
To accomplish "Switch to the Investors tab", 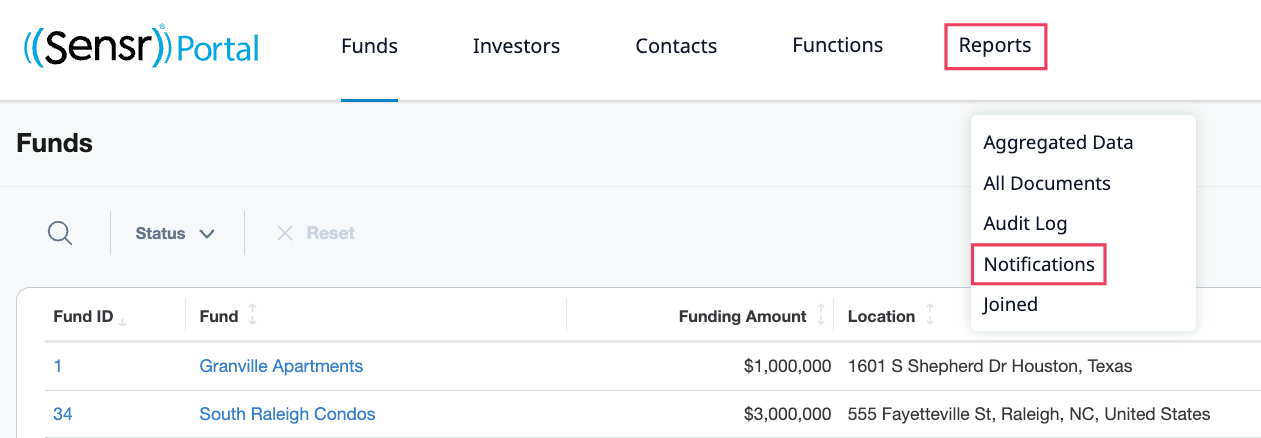I will [x=516, y=46].
